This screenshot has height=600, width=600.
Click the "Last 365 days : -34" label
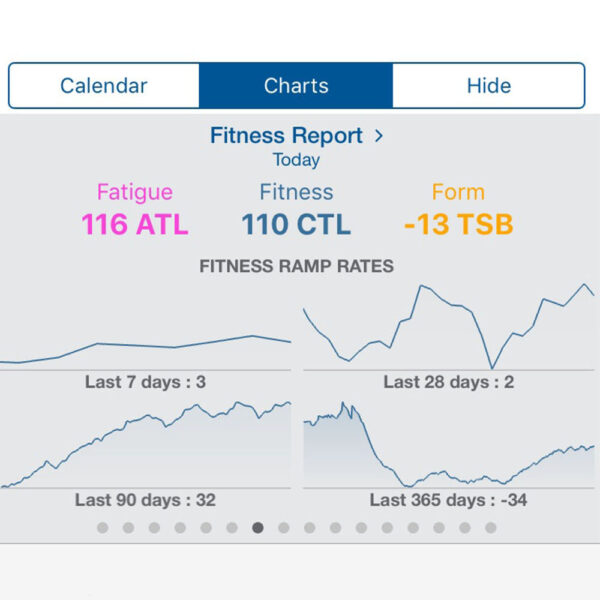(448, 500)
